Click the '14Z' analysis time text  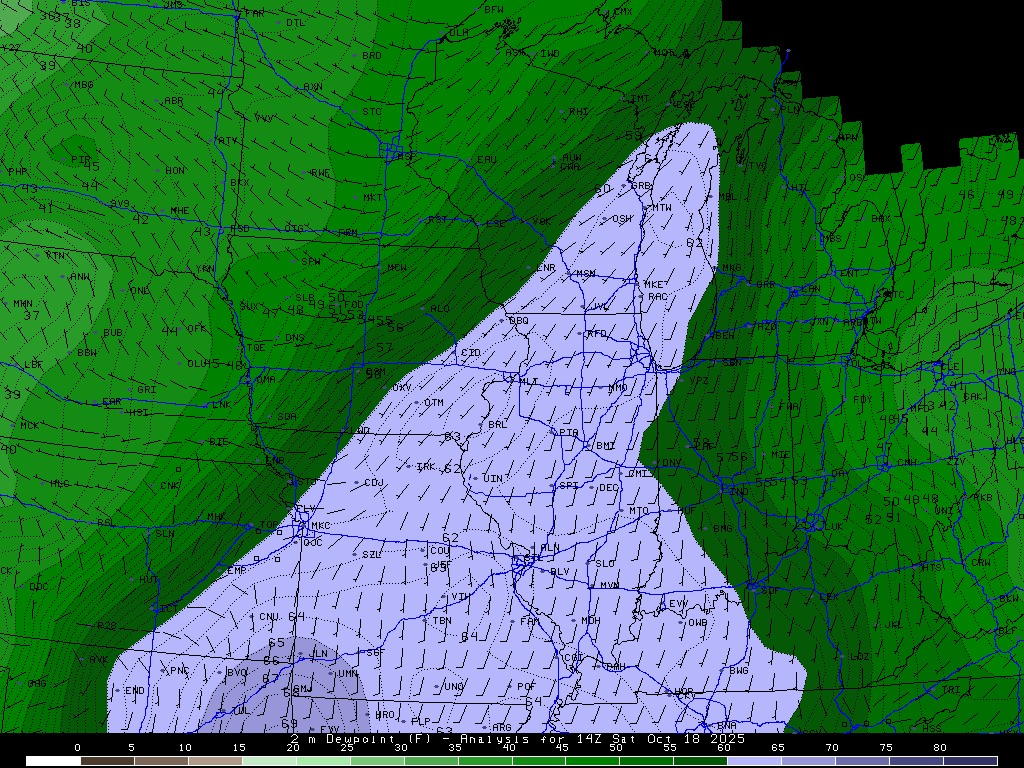(x=588, y=739)
